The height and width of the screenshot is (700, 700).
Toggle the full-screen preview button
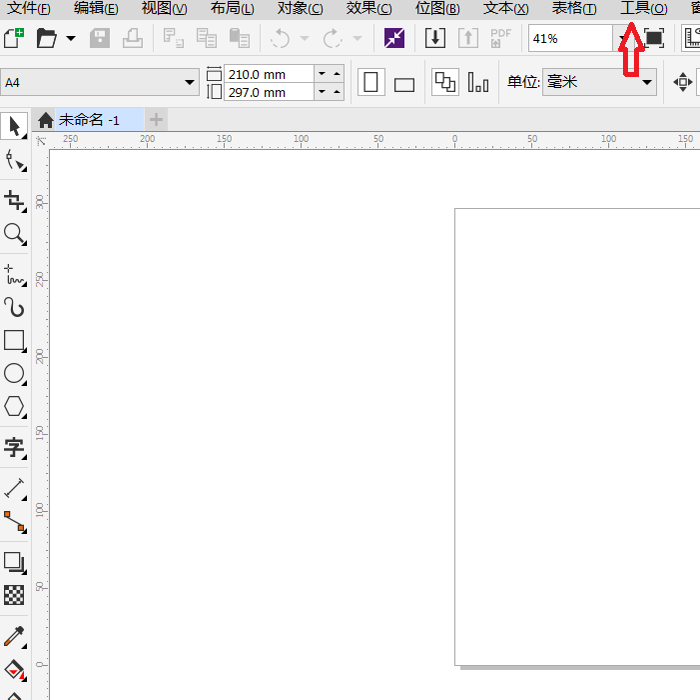point(654,39)
